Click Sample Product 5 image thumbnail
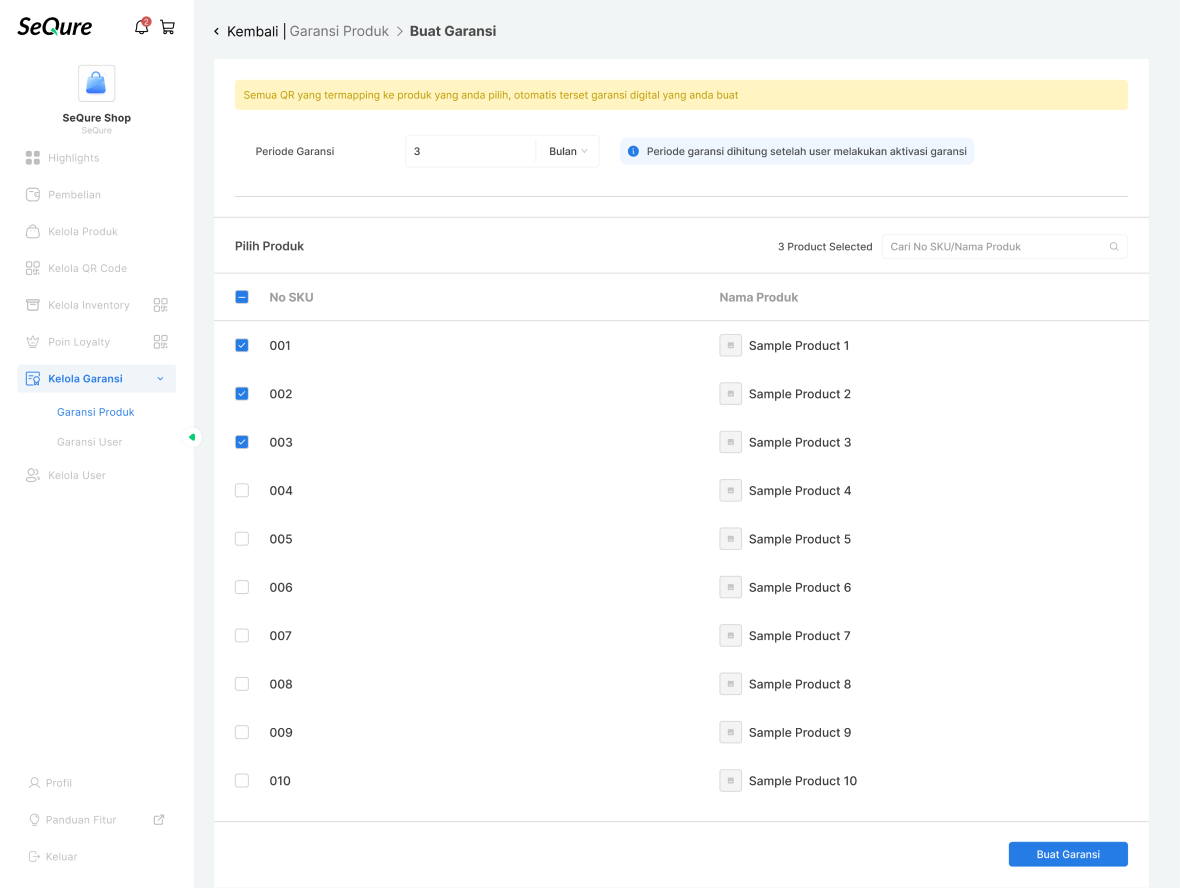 (x=730, y=539)
